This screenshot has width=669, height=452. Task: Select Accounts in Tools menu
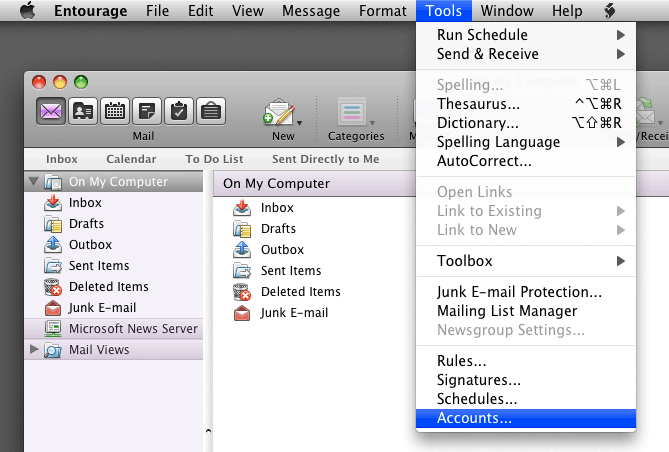[x=526, y=418]
